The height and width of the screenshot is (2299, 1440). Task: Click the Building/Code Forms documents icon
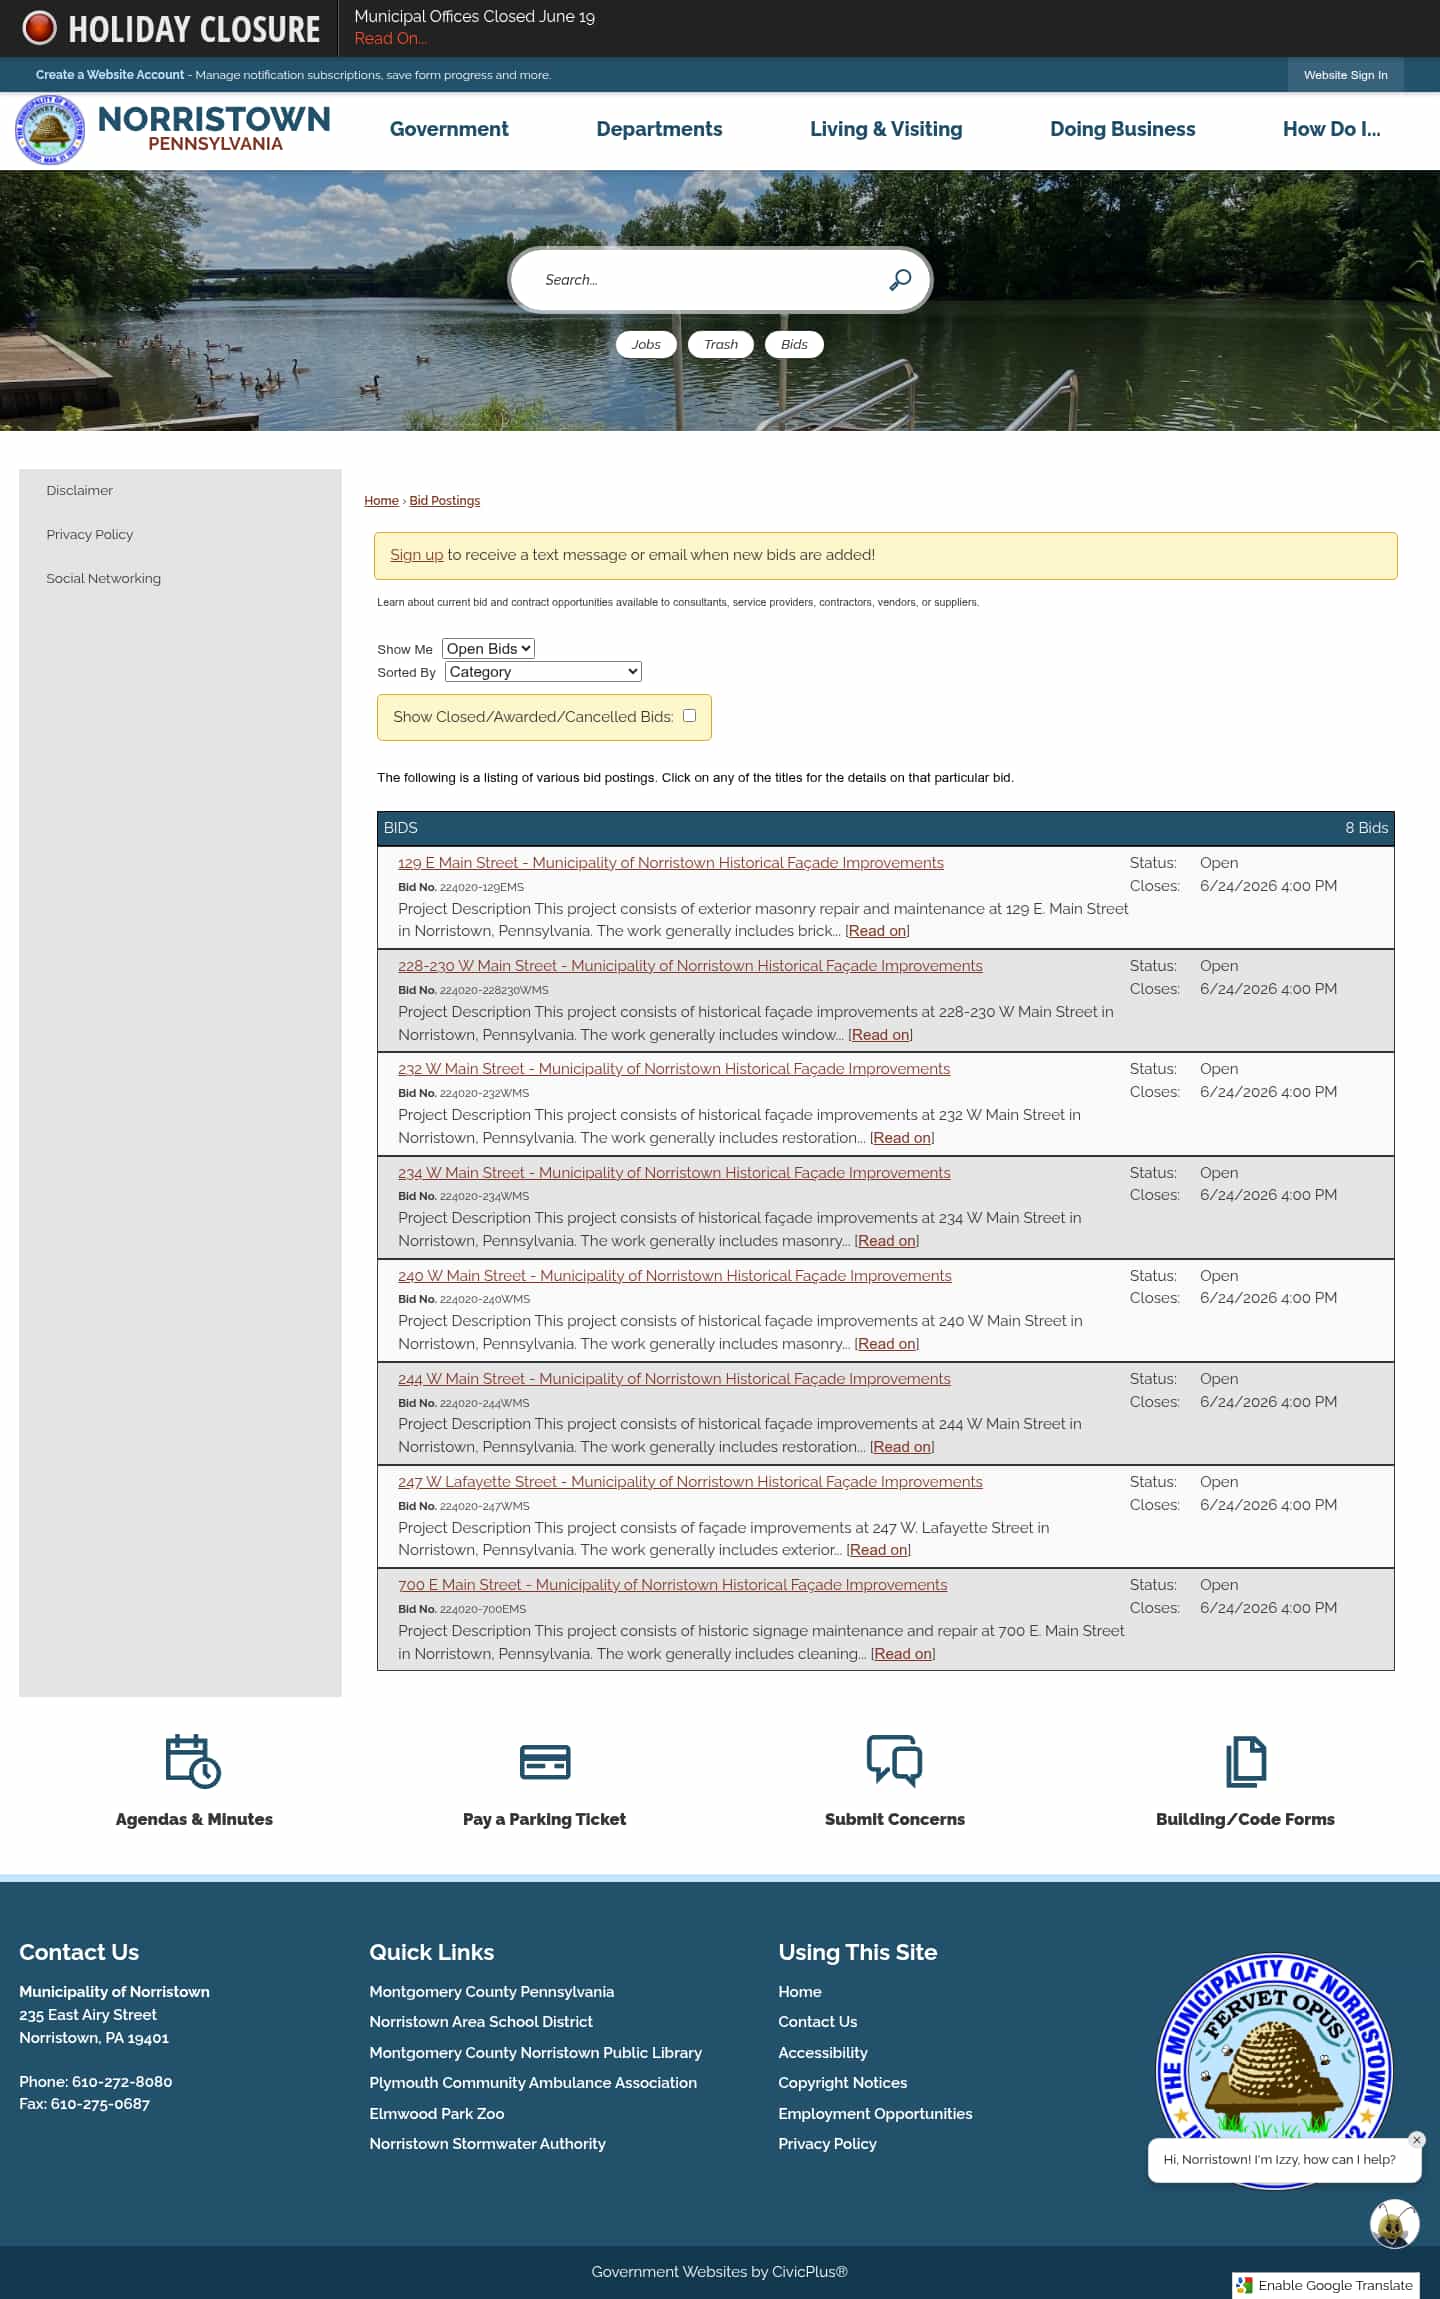[x=1246, y=1761]
